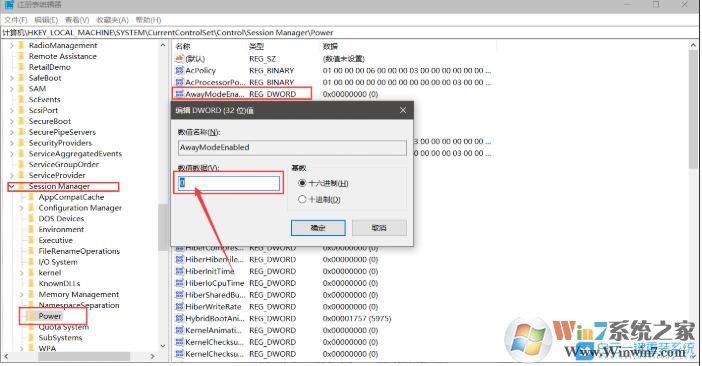This screenshot has height=366, width=702.
Task: Expand the SecurePipeServers tree node
Action: coord(12,132)
